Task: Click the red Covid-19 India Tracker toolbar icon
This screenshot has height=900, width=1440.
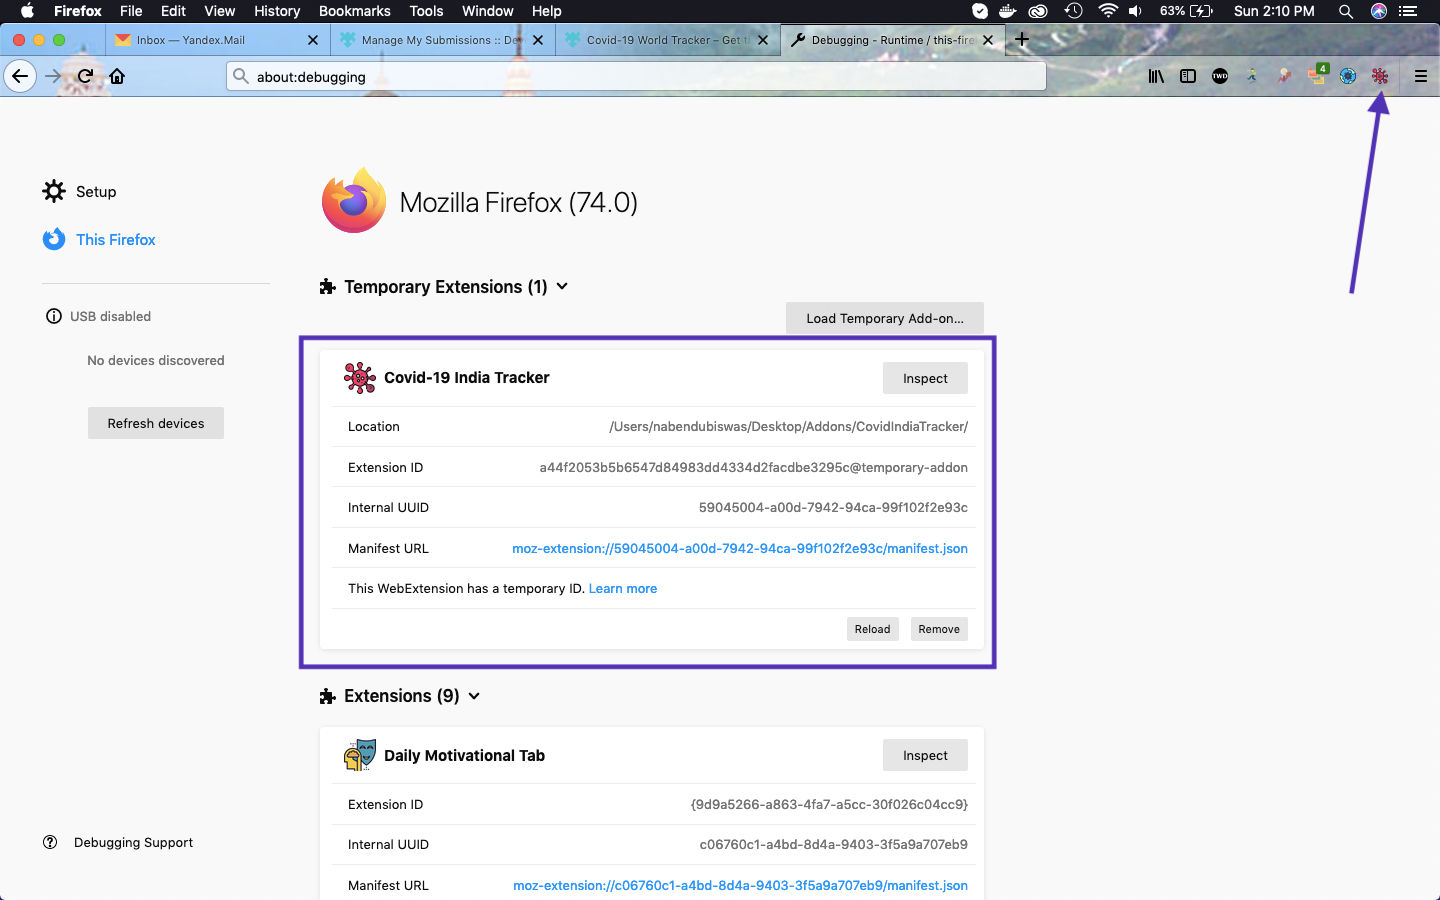Action: (1380, 76)
